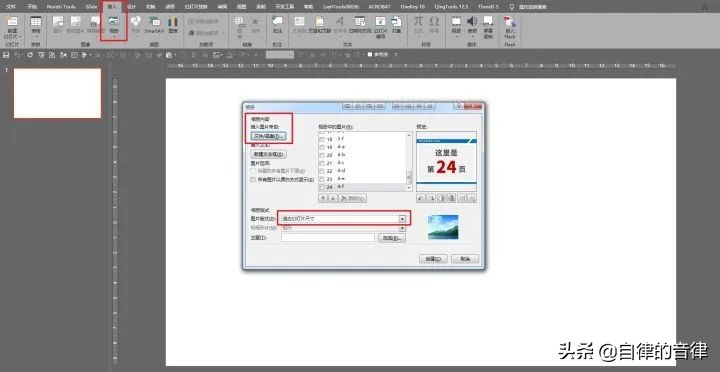Open the Table icon in the Insert ribbon
720x372 pixels.
(35, 22)
